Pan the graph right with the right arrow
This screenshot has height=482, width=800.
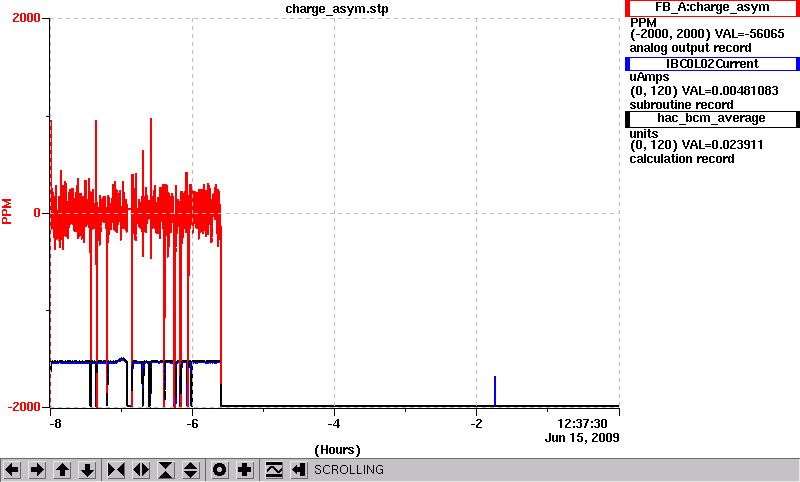[x=37, y=470]
